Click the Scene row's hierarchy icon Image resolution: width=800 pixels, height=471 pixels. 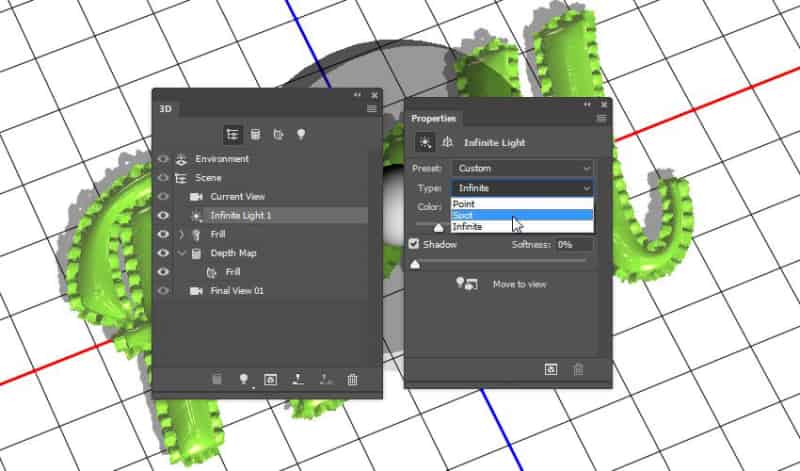point(181,178)
